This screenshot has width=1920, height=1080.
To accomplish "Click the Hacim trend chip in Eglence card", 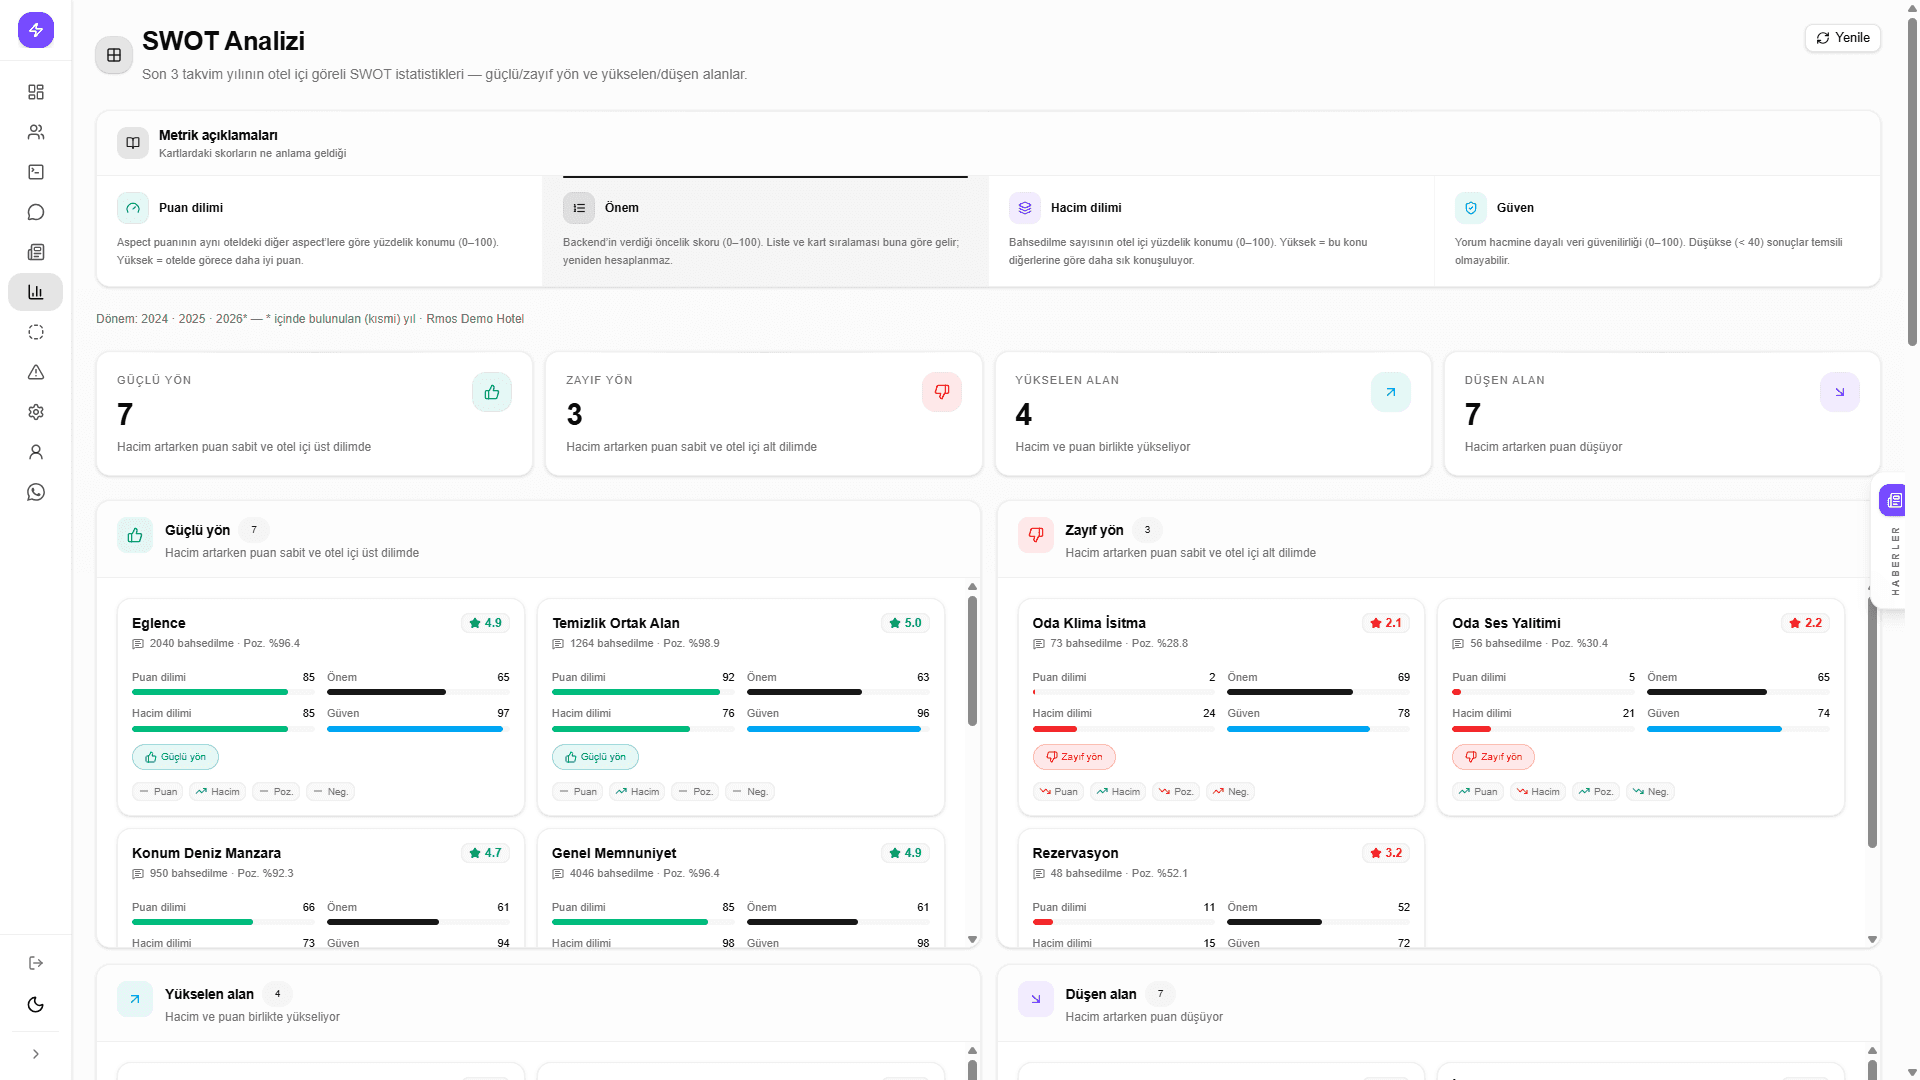I will 218,791.
